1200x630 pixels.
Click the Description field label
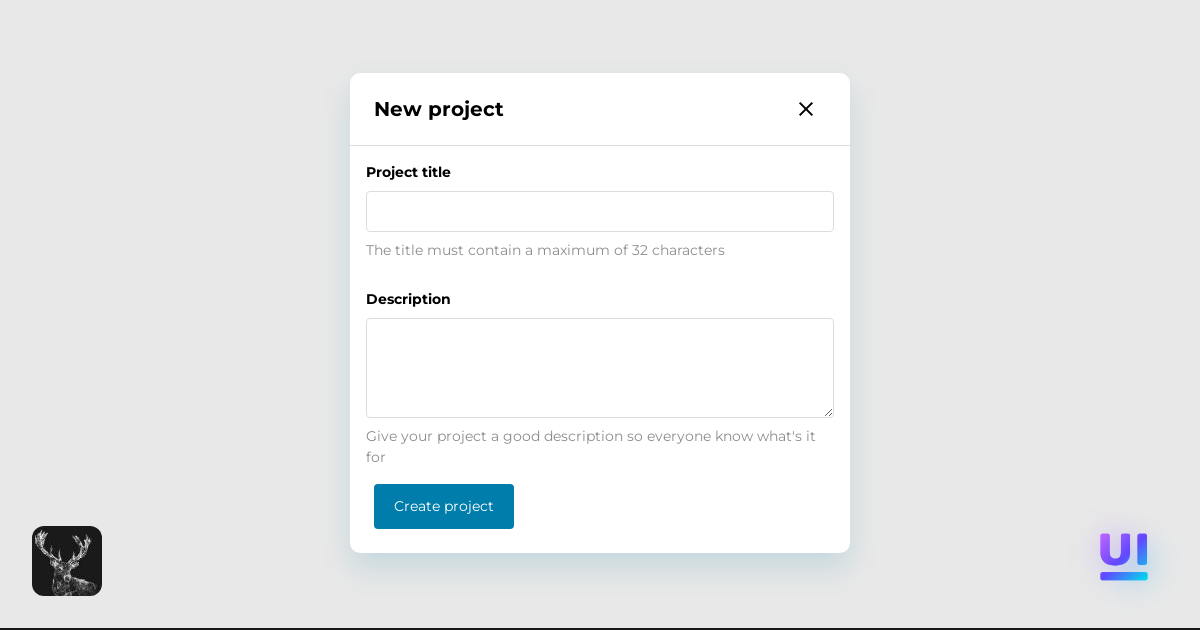(408, 299)
